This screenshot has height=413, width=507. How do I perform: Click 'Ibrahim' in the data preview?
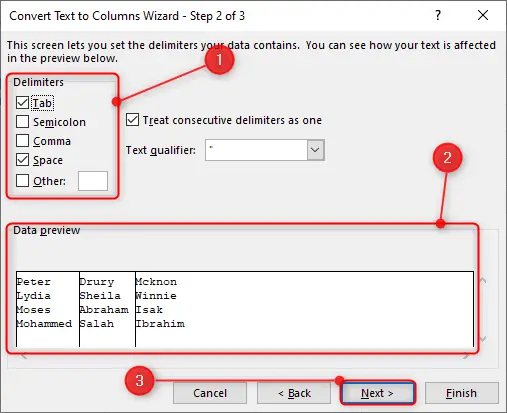click(160, 324)
